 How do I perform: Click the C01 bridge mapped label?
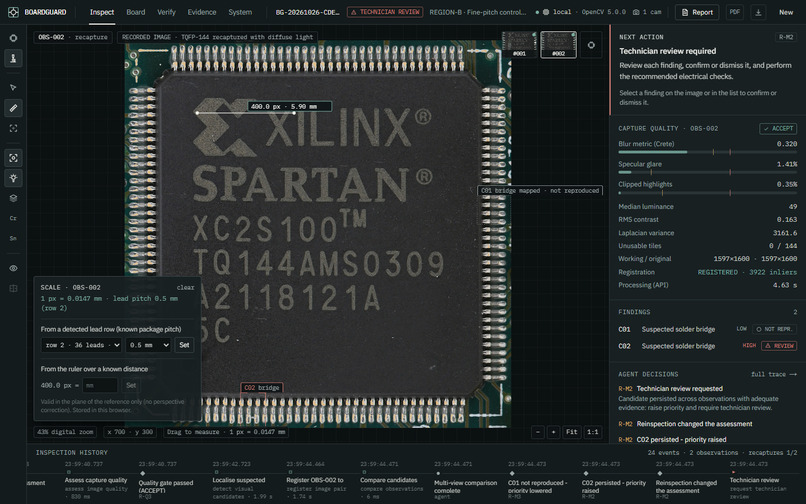tap(540, 190)
